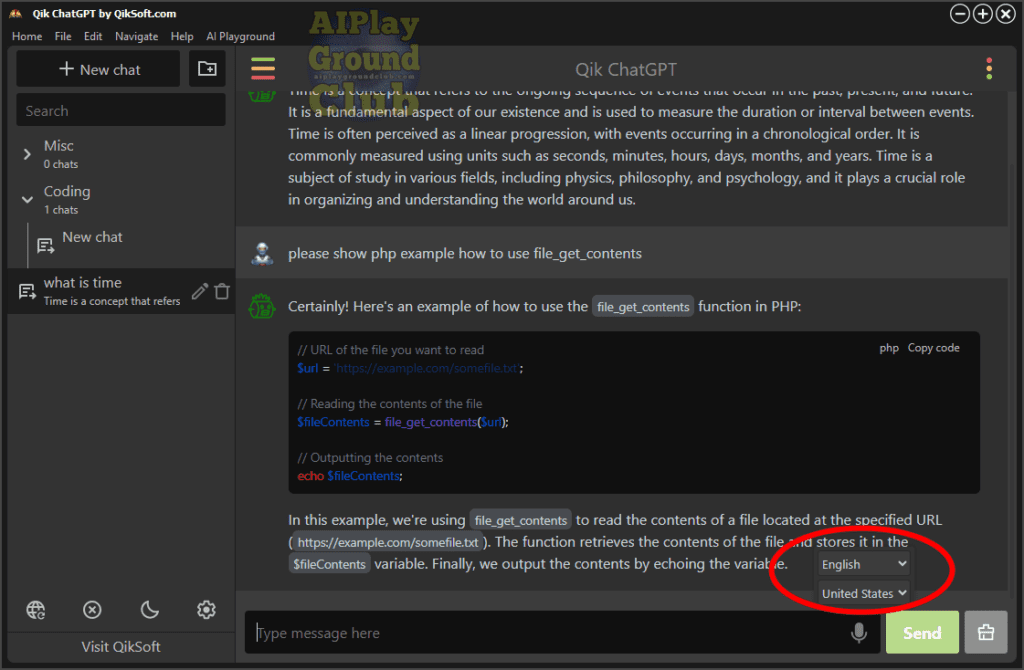
Task: Start a new chat with New chat button
Action: point(98,69)
